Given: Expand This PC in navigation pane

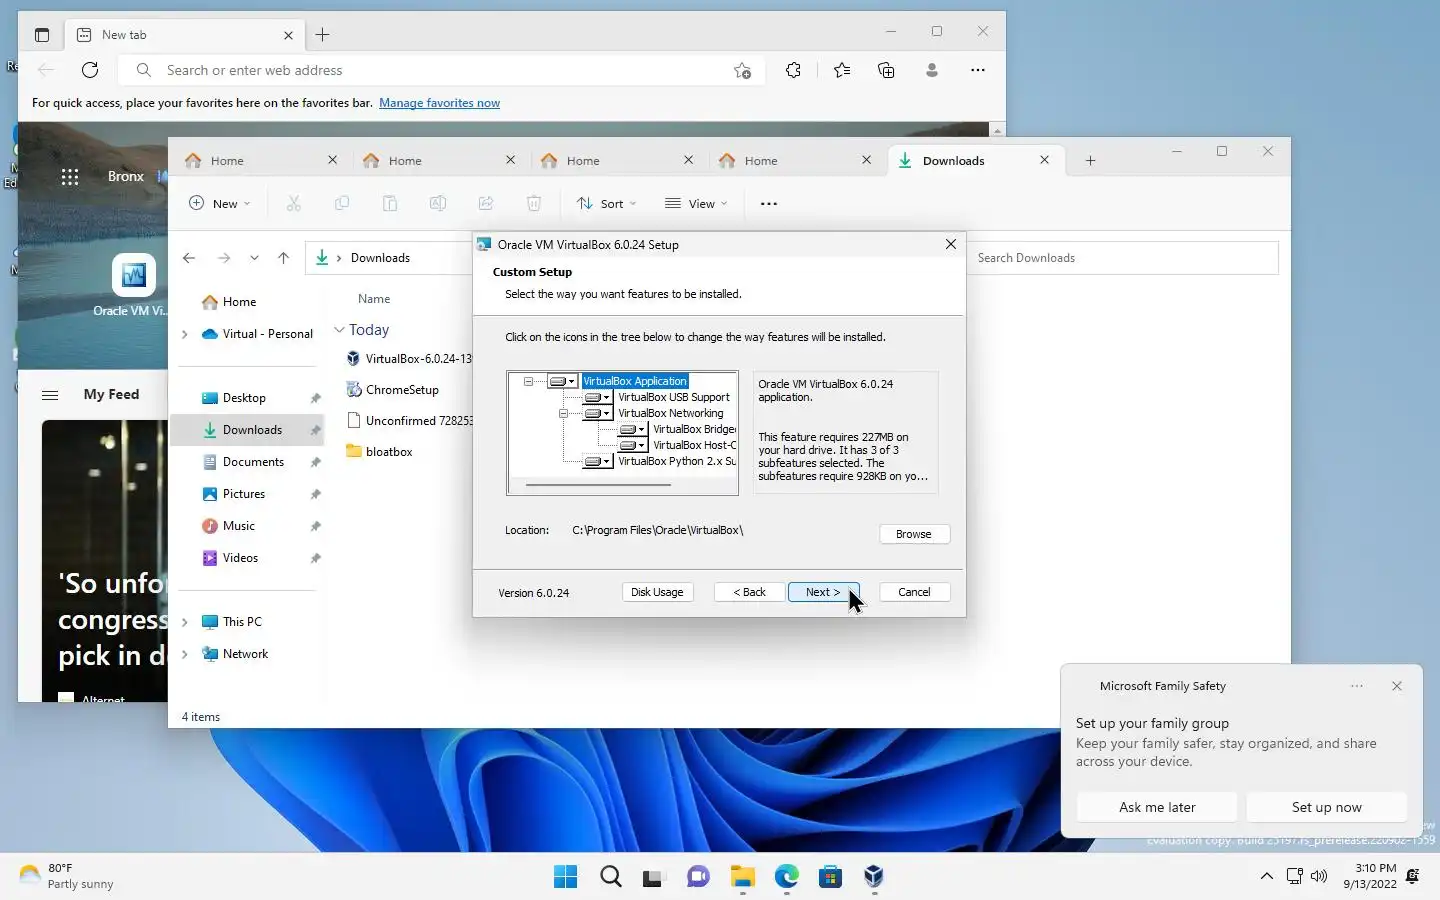Looking at the screenshot, I should [x=184, y=622].
